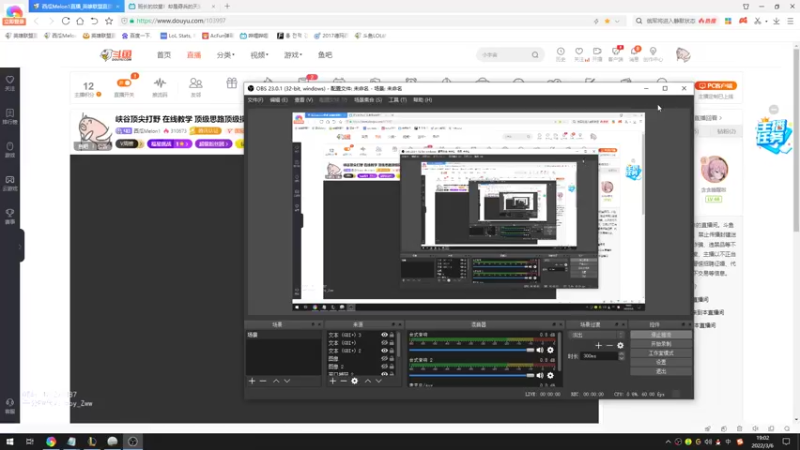This screenshot has width=800, height=450.
Task: Open OBS 场景集合(S) menu
Action: pos(368,100)
